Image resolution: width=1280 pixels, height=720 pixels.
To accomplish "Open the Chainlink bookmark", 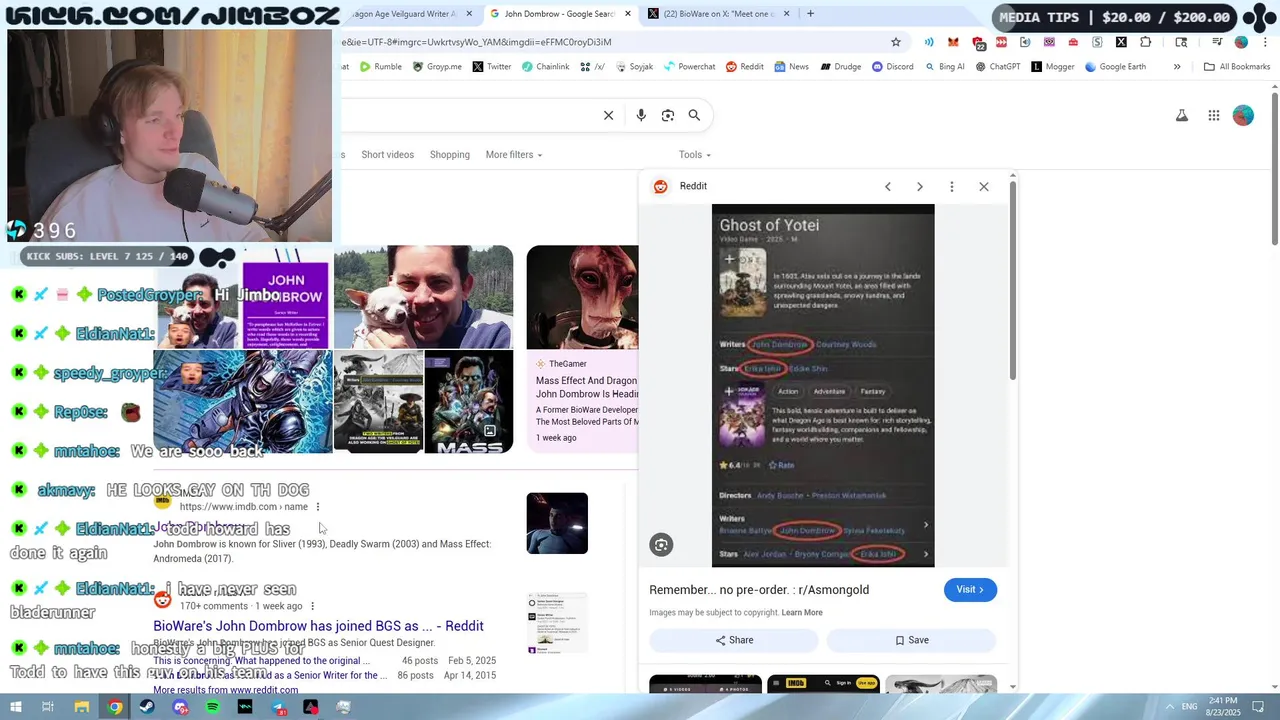I will tap(545, 67).
